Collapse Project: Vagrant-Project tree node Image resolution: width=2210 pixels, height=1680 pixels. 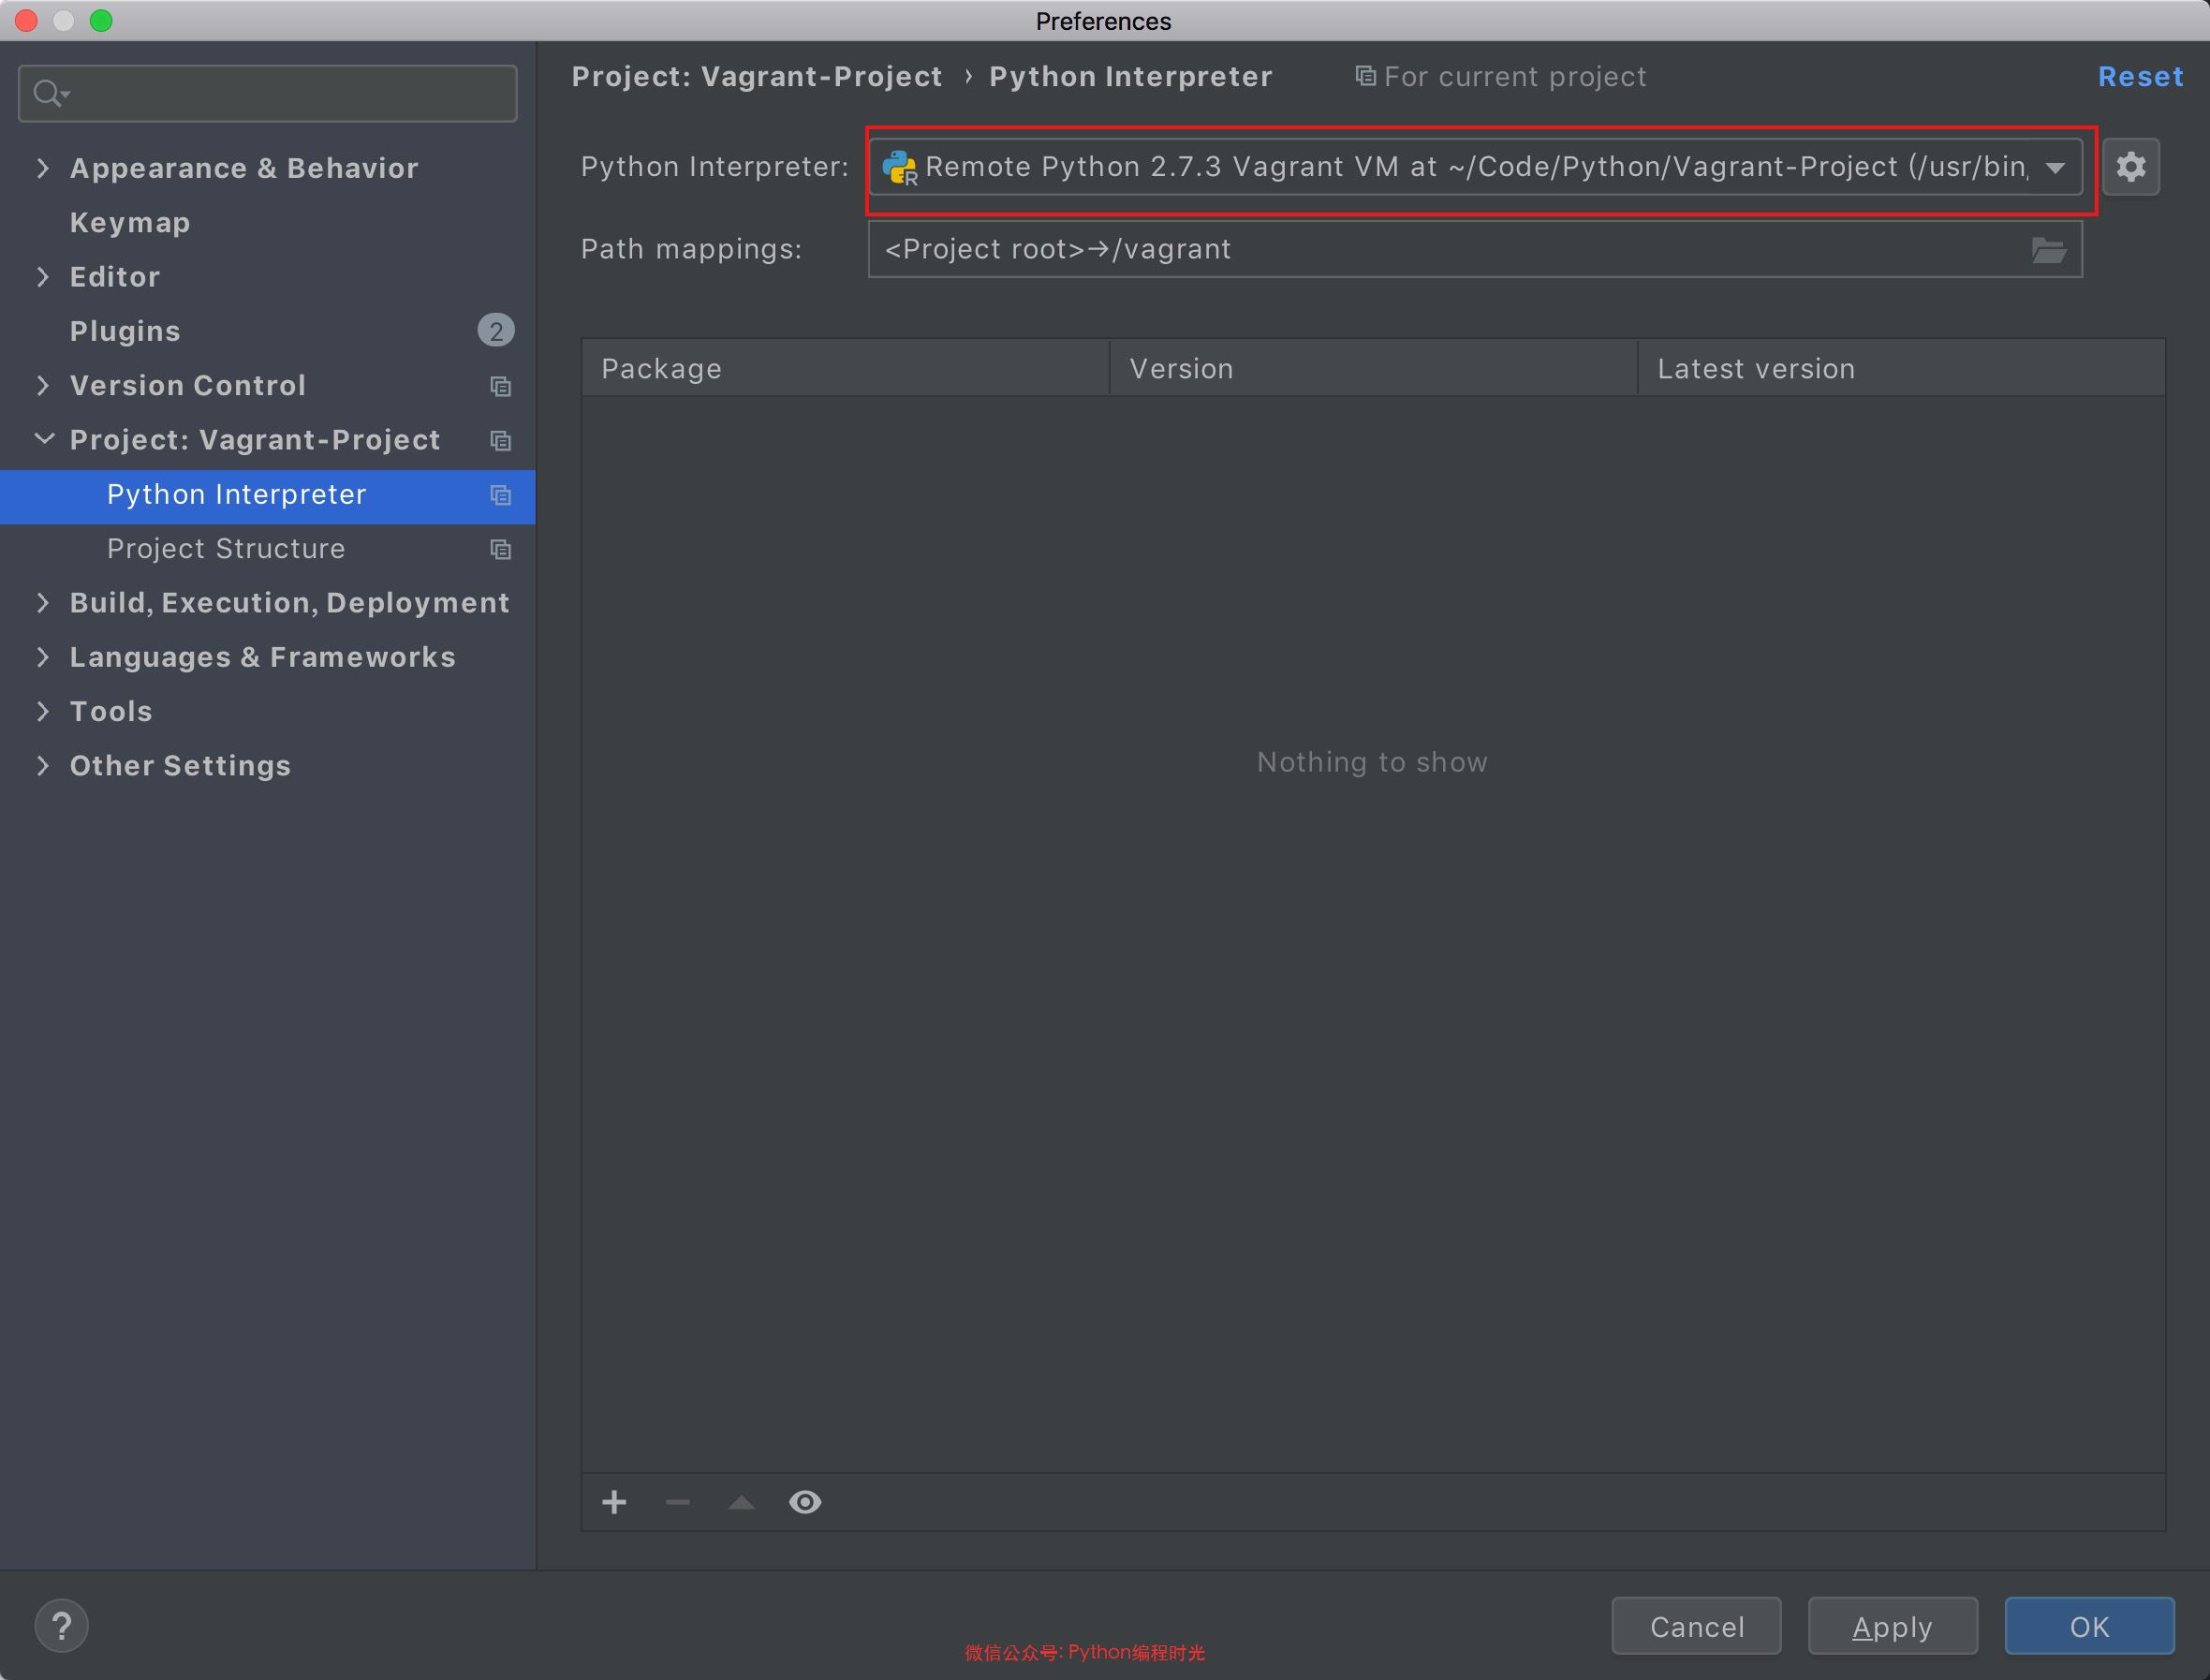pos(44,439)
